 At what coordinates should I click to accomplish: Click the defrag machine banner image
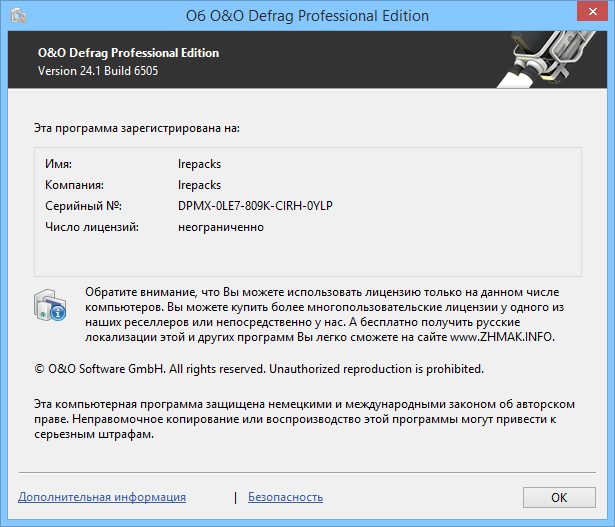(x=547, y=59)
